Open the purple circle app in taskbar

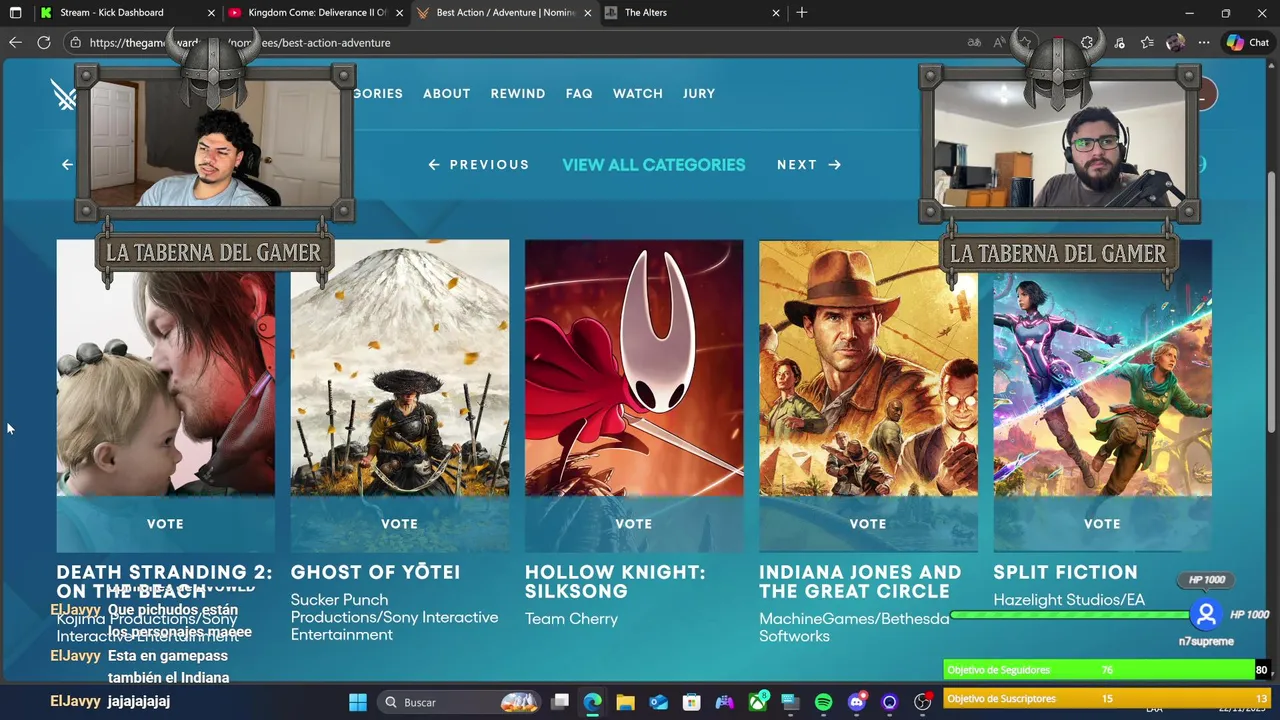pos(890,702)
